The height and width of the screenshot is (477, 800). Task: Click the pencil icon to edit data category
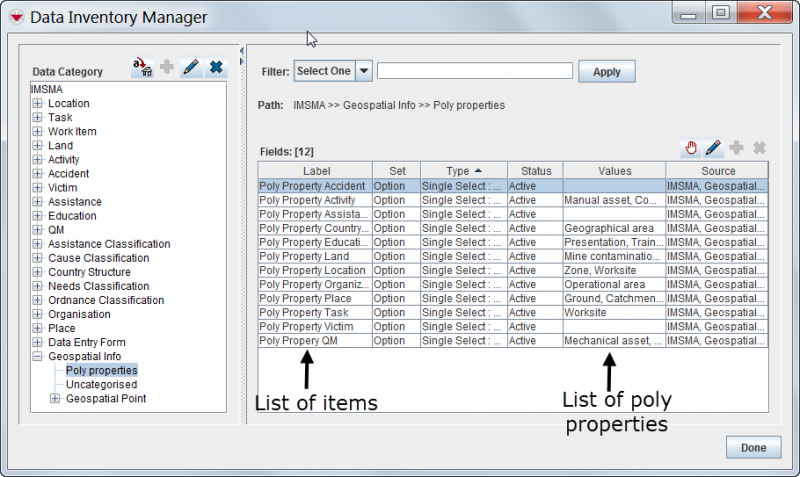point(191,67)
